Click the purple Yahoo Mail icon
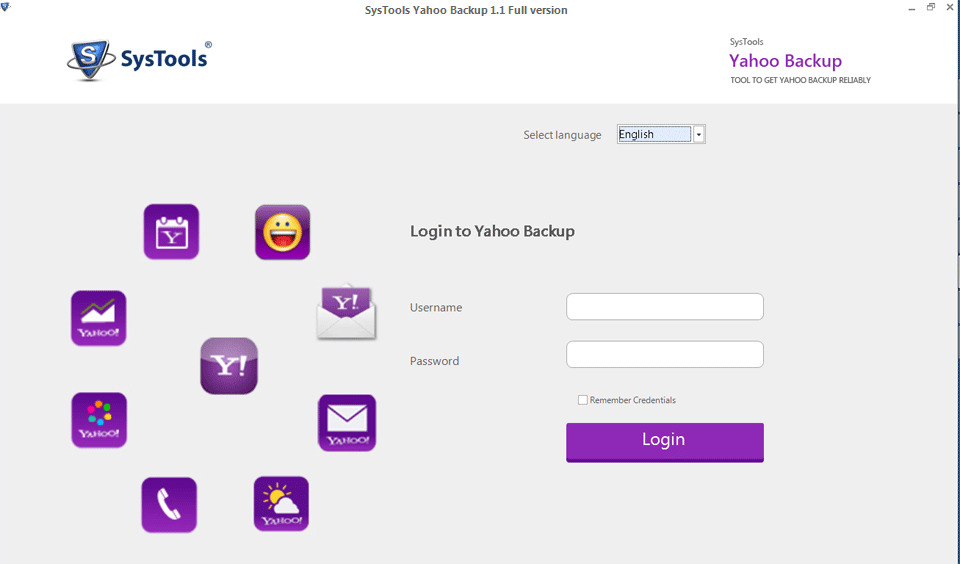Screen dimensions: 960x564 point(347,423)
